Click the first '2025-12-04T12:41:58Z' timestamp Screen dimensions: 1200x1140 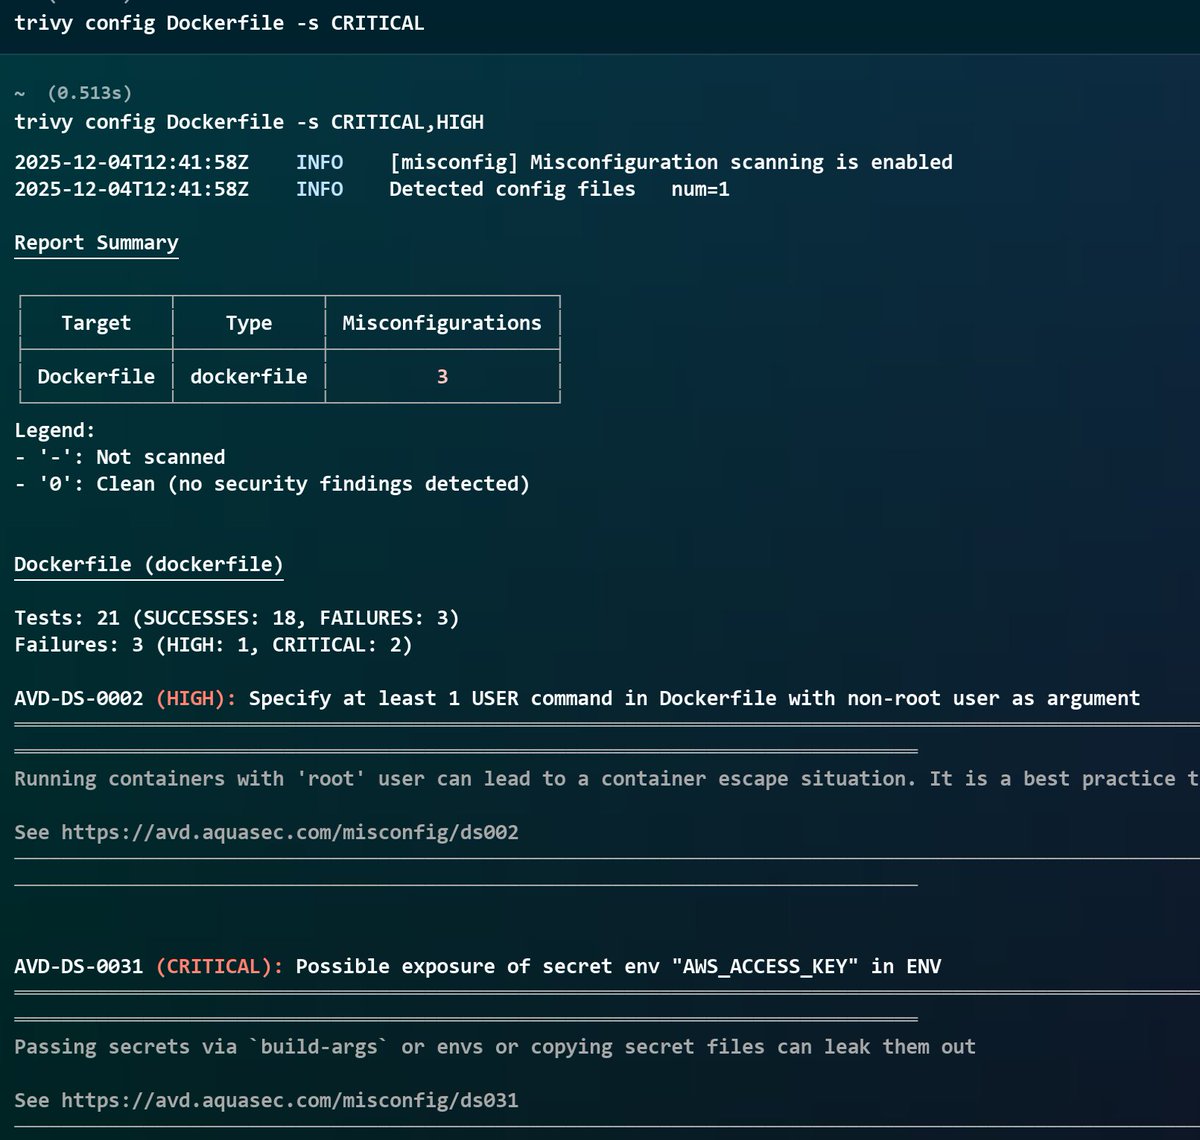click(x=131, y=162)
